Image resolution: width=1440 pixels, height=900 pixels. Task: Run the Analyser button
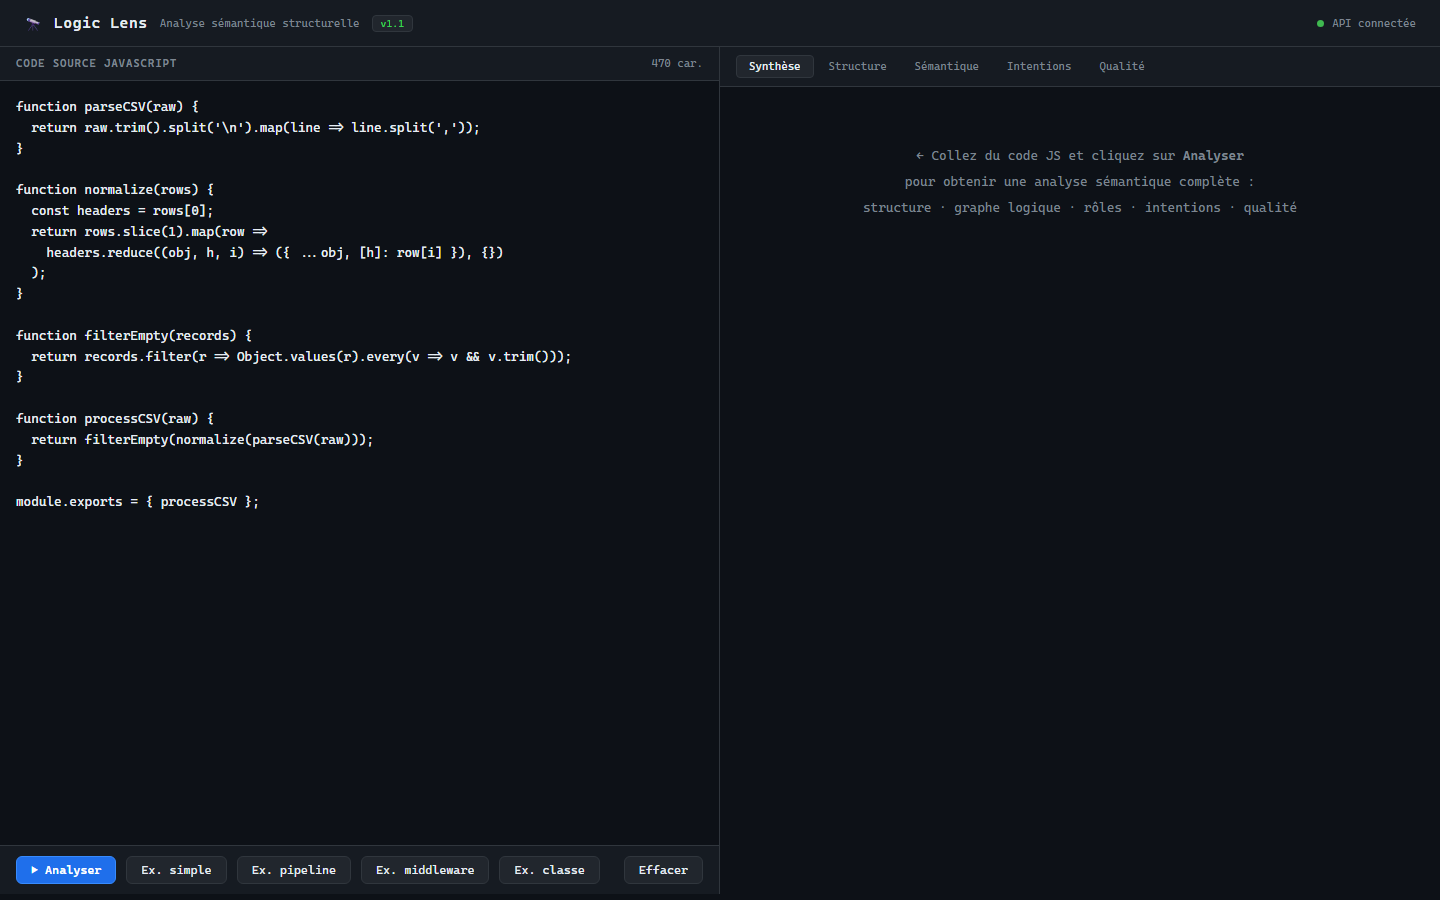click(66, 870)
